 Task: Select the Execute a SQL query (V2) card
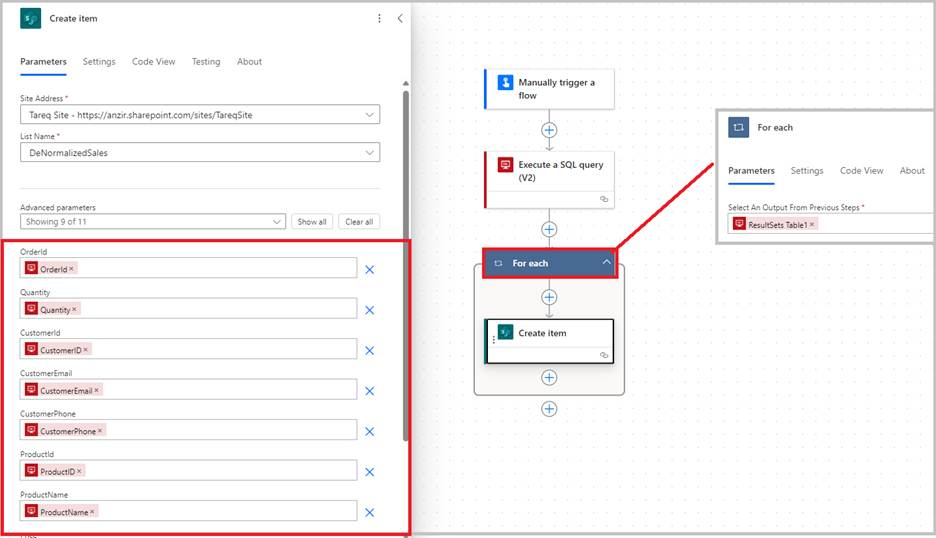click(x=549, y=180)
